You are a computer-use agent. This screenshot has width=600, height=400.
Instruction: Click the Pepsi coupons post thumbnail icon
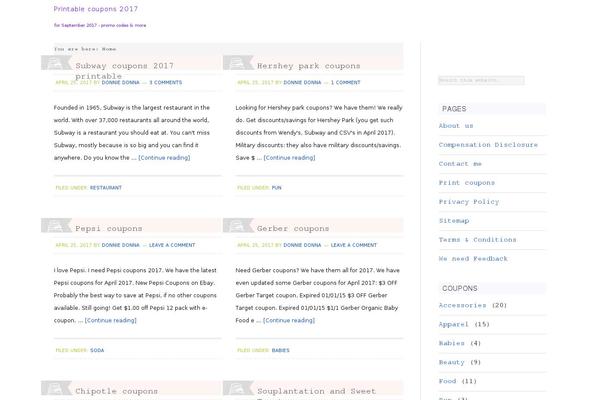point(56,225)
